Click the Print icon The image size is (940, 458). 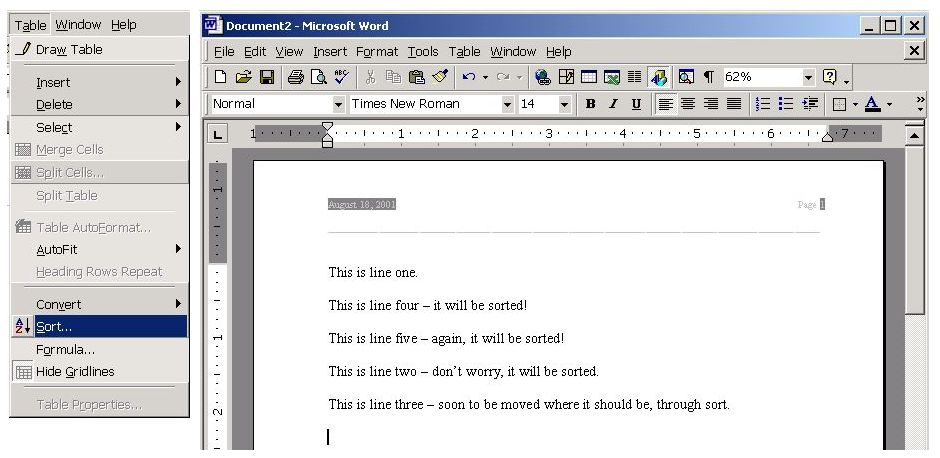coord(296,77)
